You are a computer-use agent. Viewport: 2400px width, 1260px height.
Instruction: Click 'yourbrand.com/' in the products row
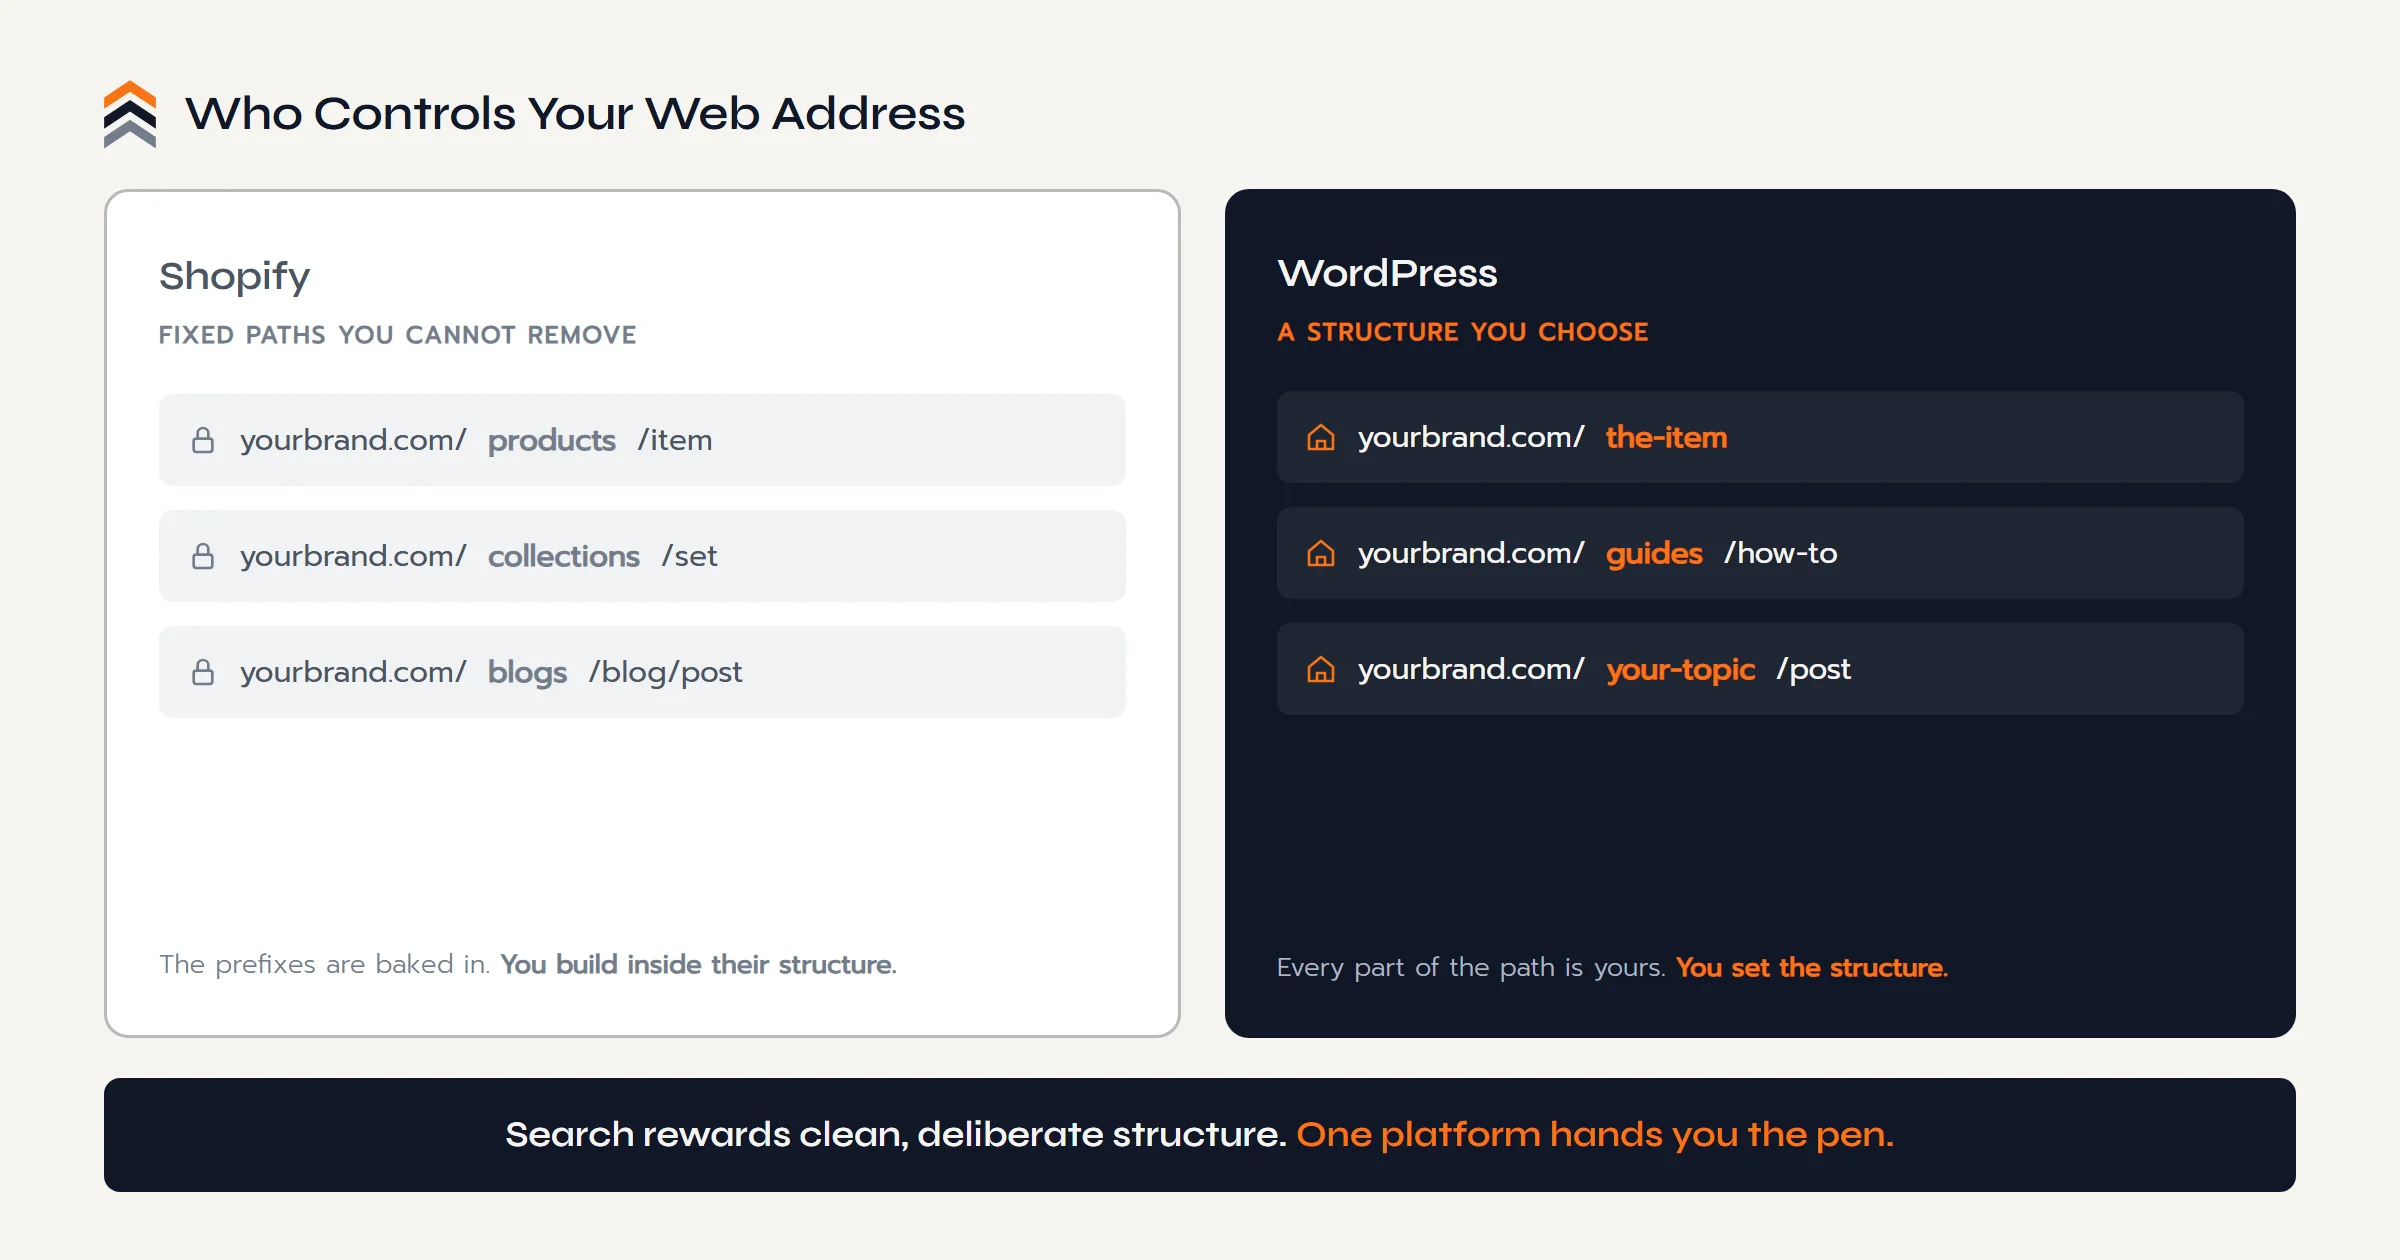353,440
